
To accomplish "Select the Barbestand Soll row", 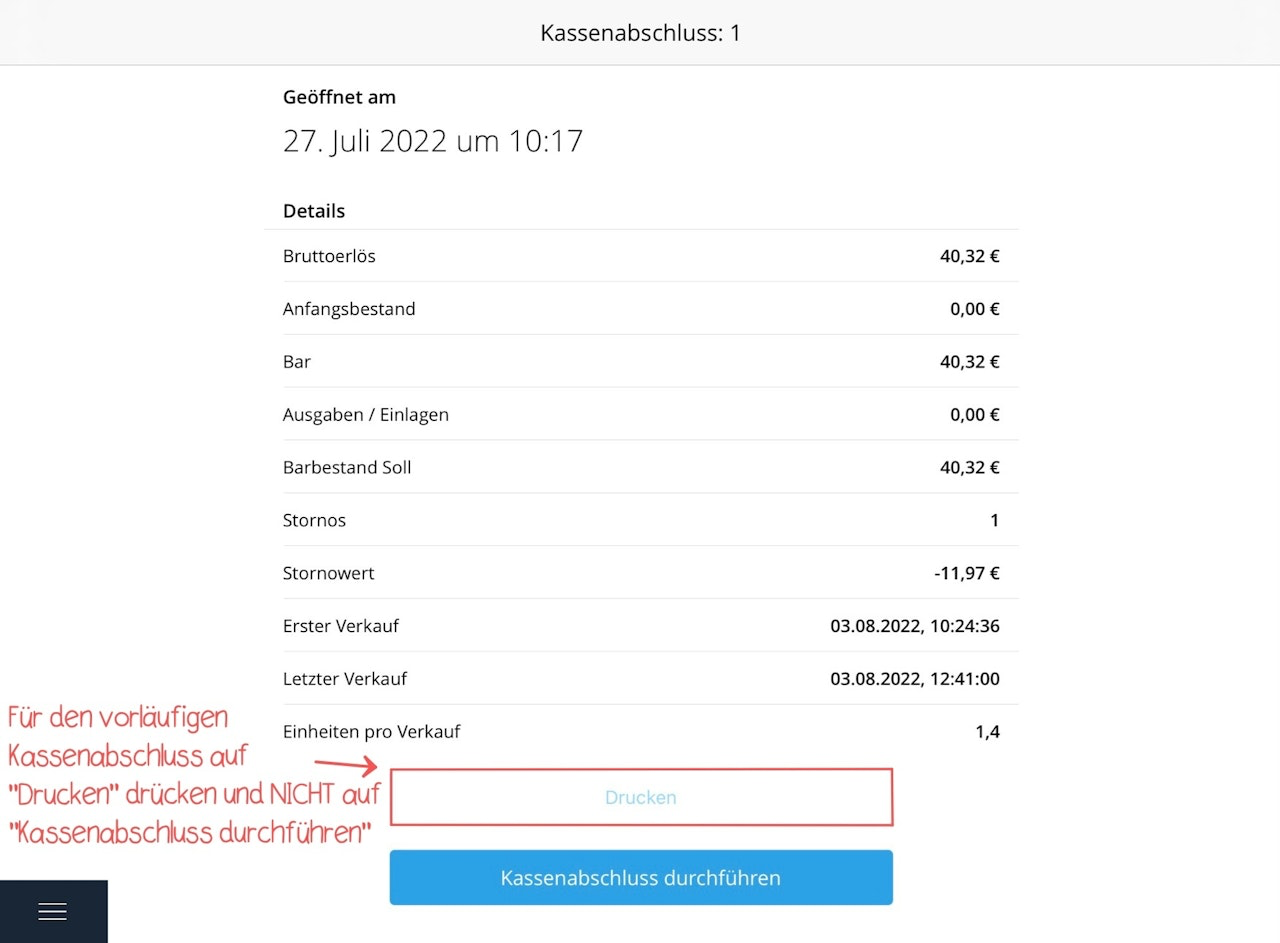I will (641, 467).
